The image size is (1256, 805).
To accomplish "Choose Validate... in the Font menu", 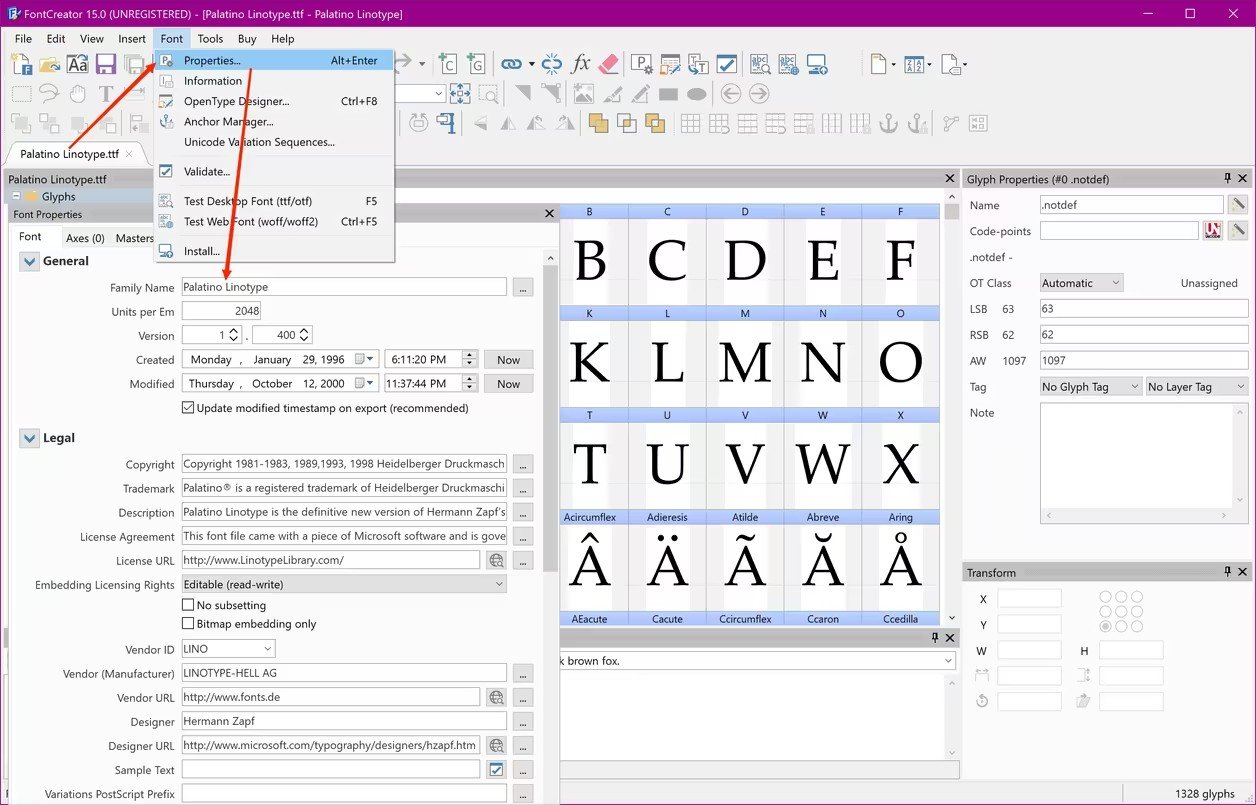I will (274, 172).
